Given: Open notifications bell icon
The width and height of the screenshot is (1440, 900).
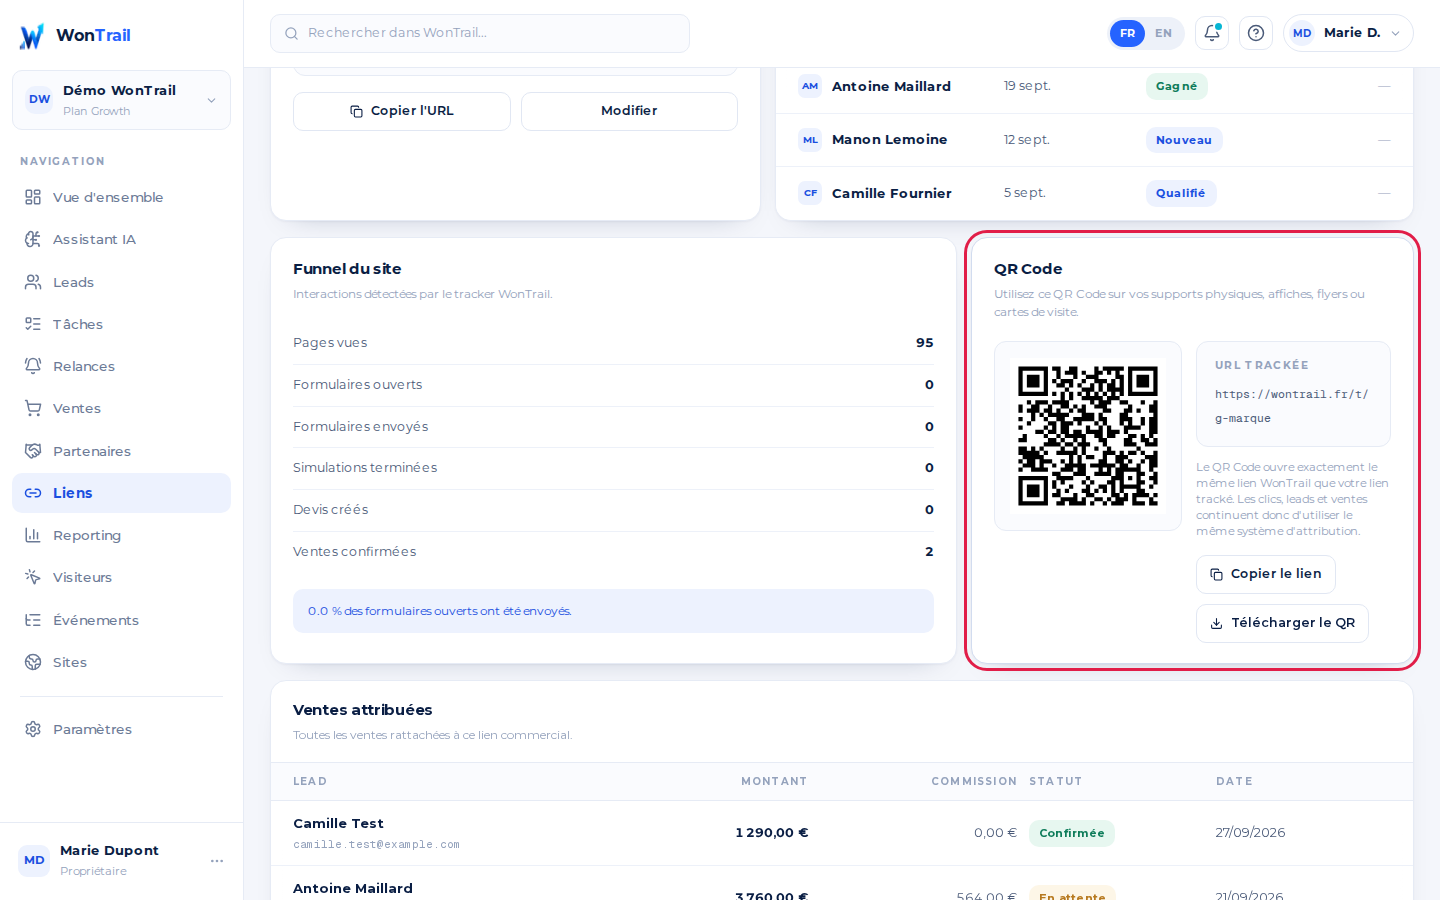Looking at the screenshot, I should pyautogui.click(x=1212, y=33).
